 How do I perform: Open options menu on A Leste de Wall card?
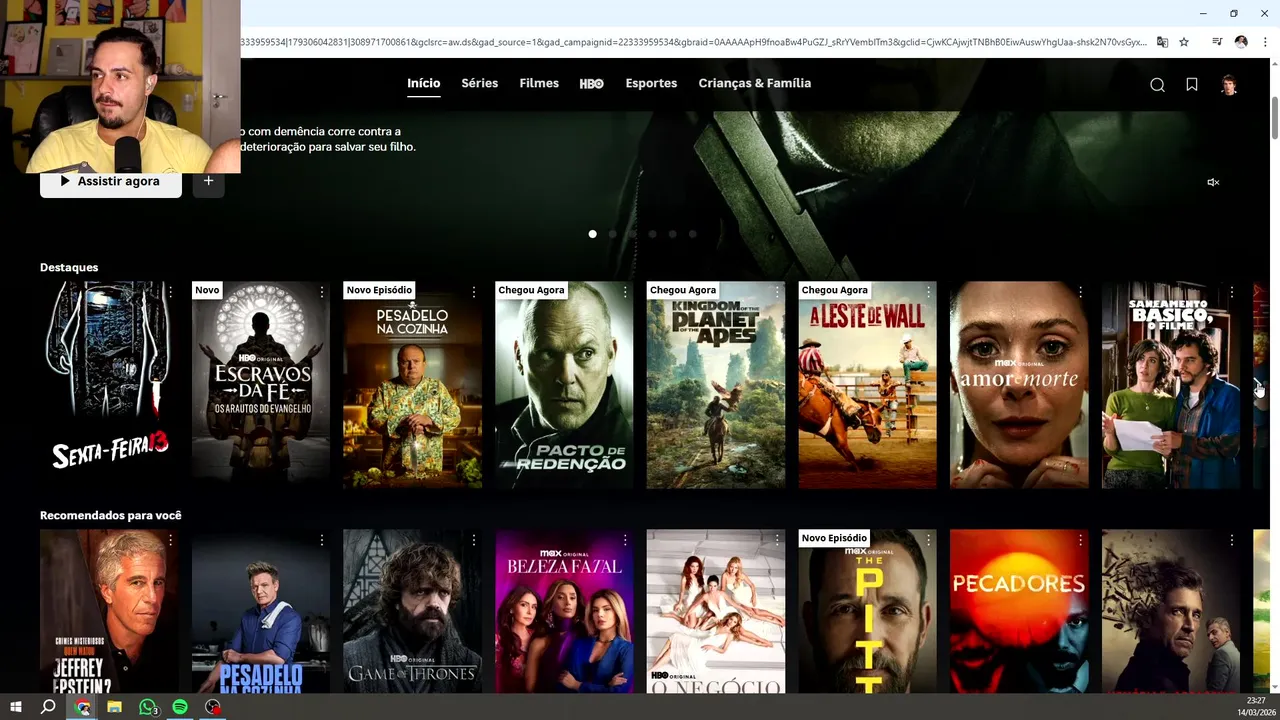[929, 292]
